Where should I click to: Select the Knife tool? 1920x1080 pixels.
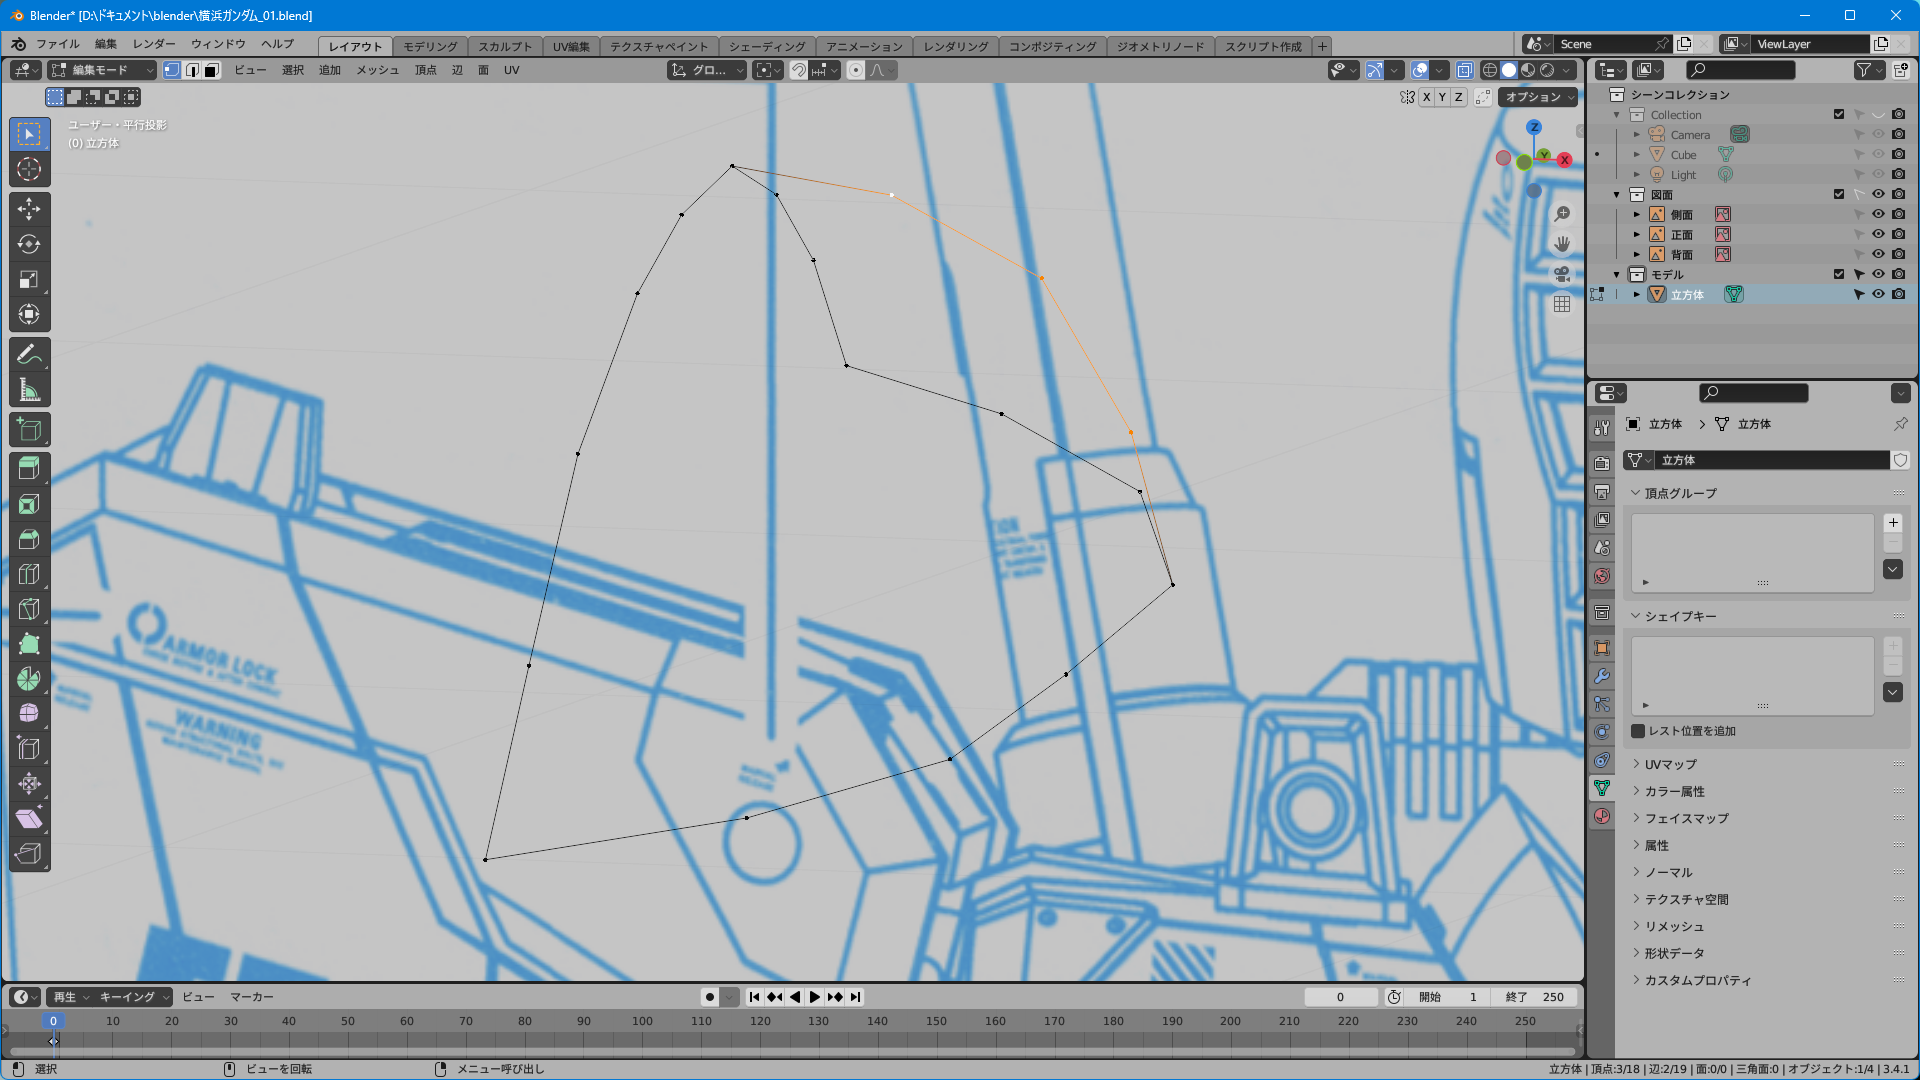point(29,609)
